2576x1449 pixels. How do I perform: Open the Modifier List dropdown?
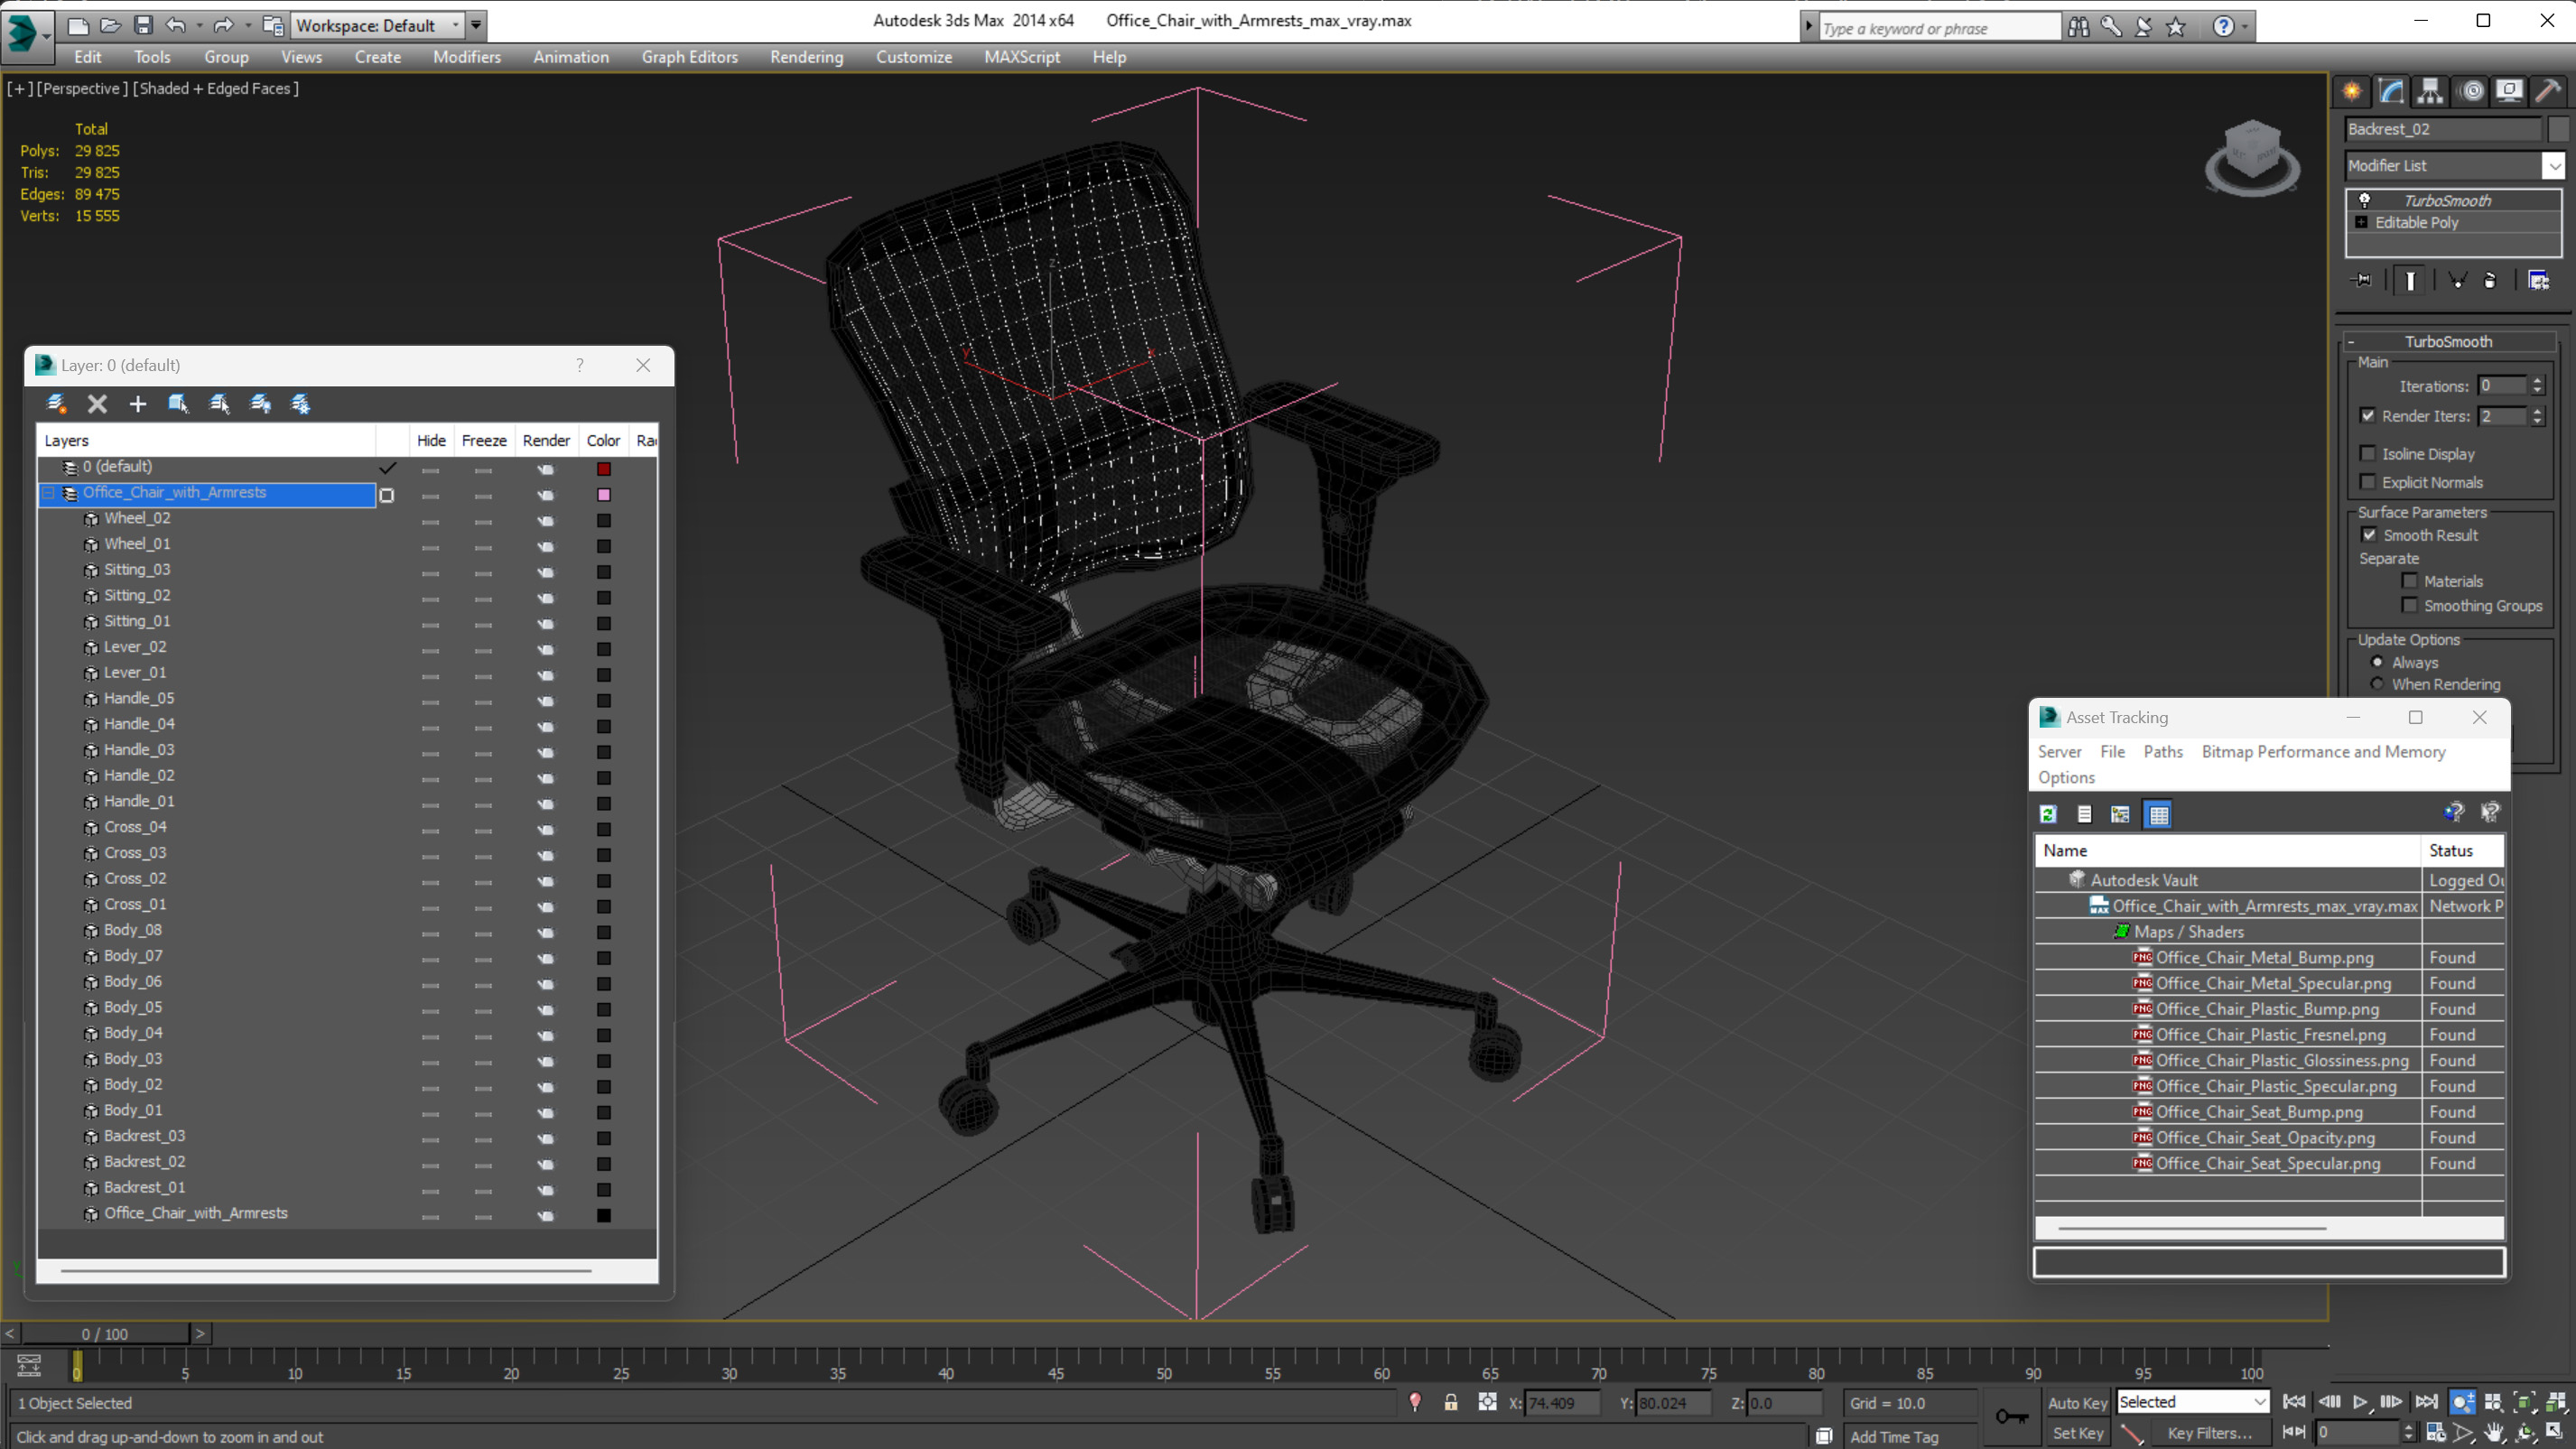tap(2553, 166)
